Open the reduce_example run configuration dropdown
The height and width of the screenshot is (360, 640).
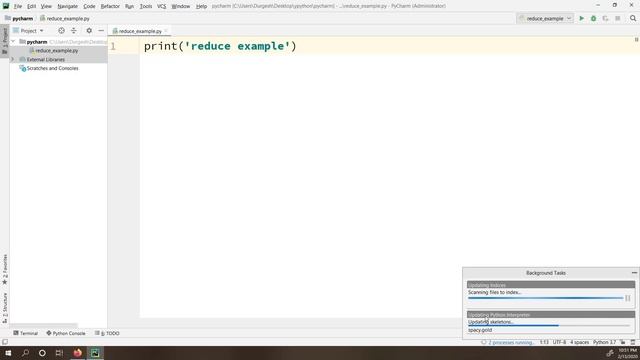[545, 18]
